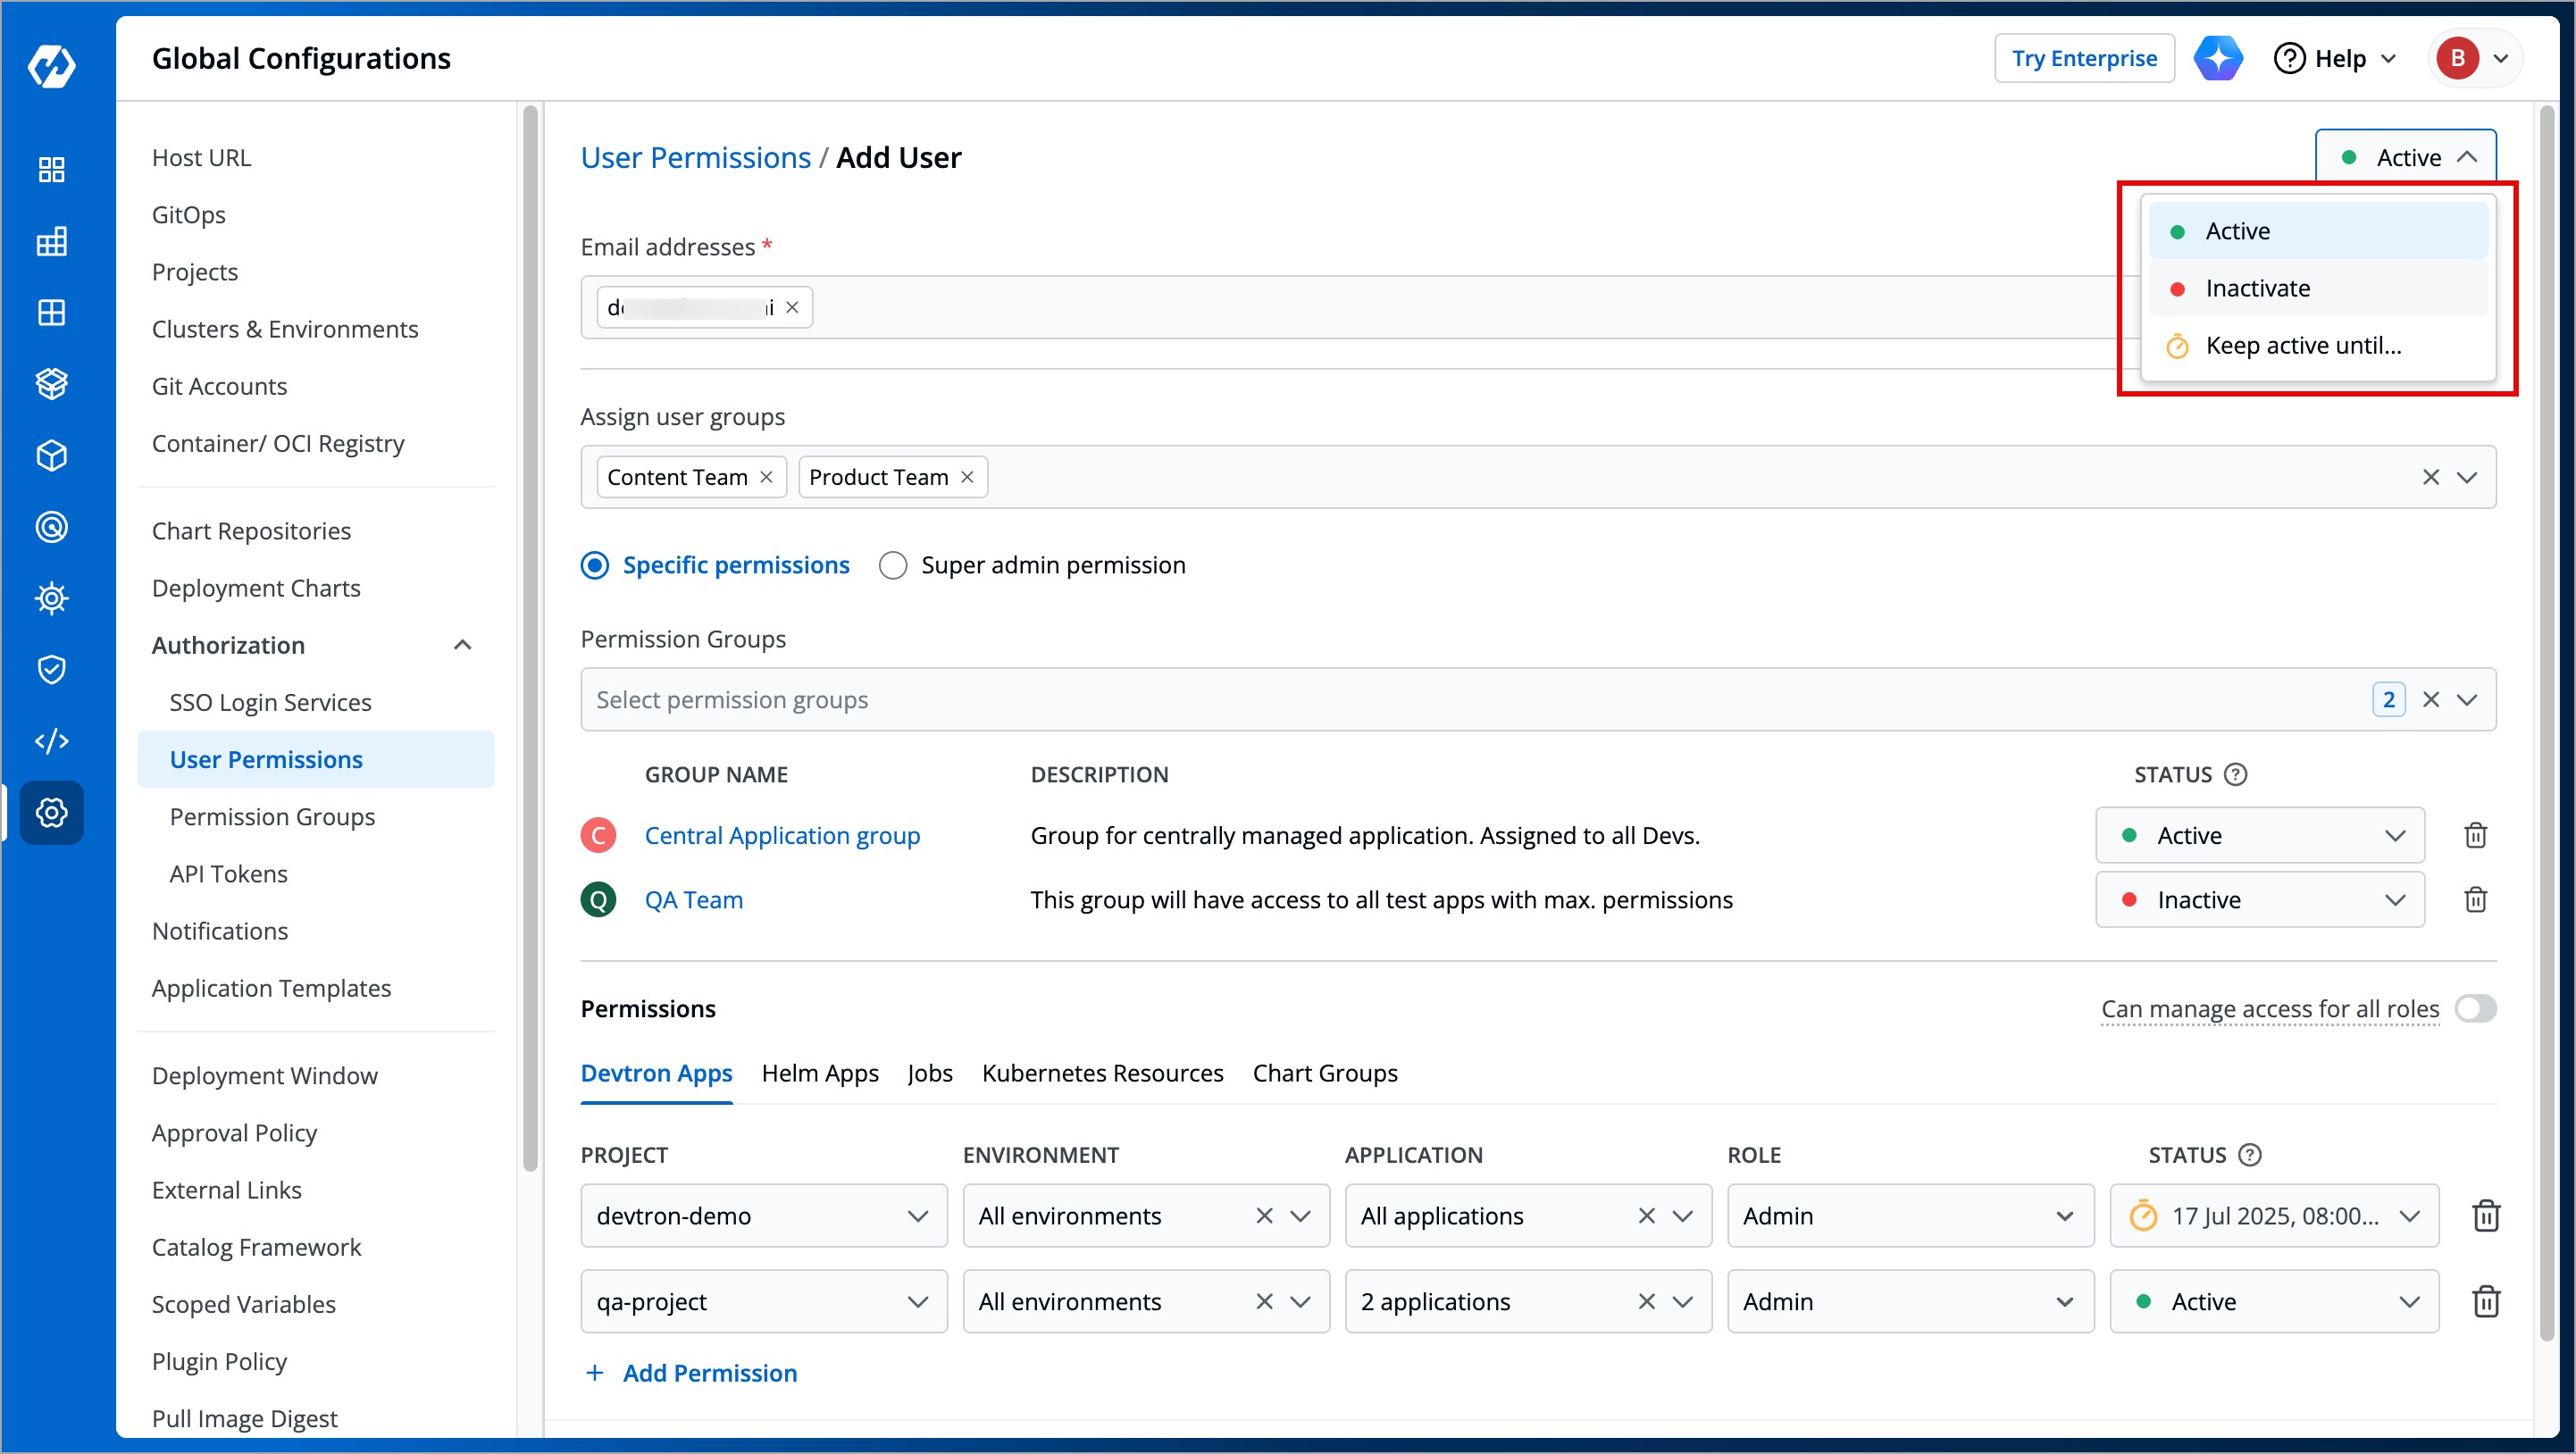Choose Inactivate in the status menu
The height and width of the screenshot is (1454, 2576).
point(2317,288)
